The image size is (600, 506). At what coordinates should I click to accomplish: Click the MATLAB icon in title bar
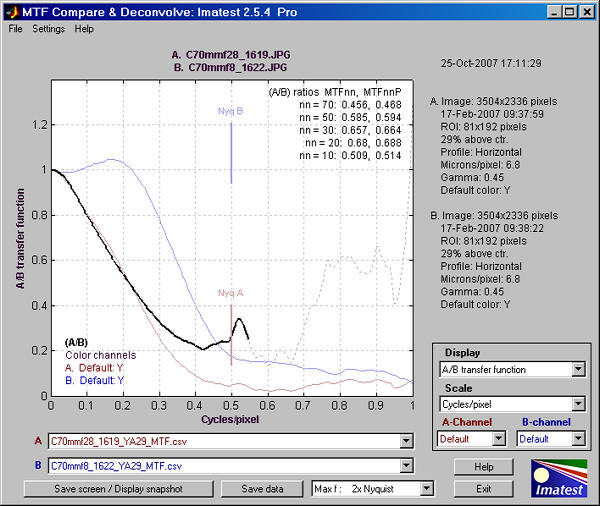click(x=12, y=12)
